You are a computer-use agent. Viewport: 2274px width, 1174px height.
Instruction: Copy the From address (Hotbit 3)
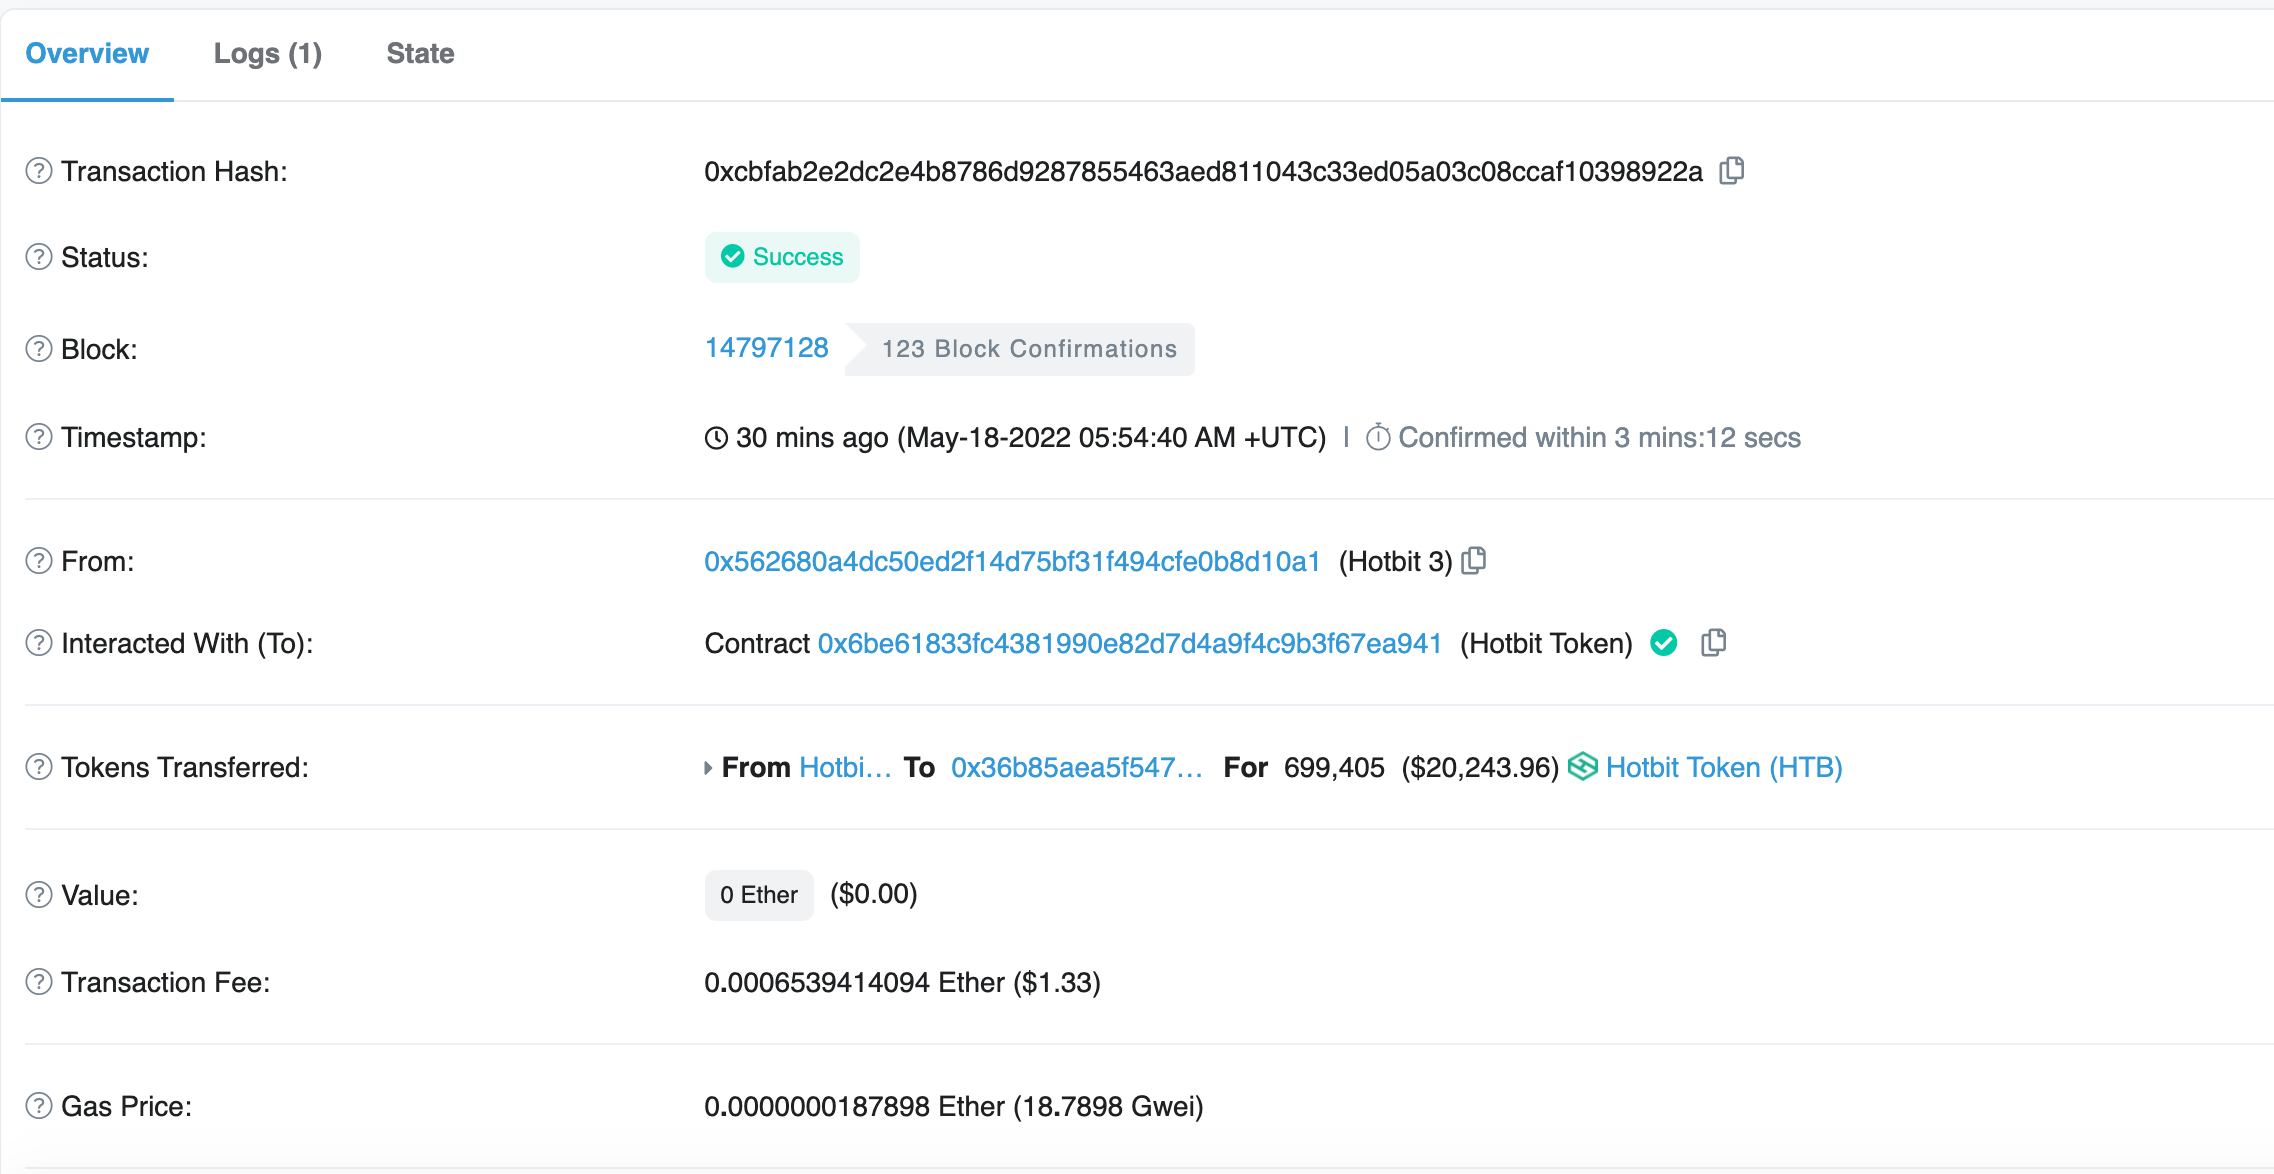pyautogui.click(x=1474, y=561)
